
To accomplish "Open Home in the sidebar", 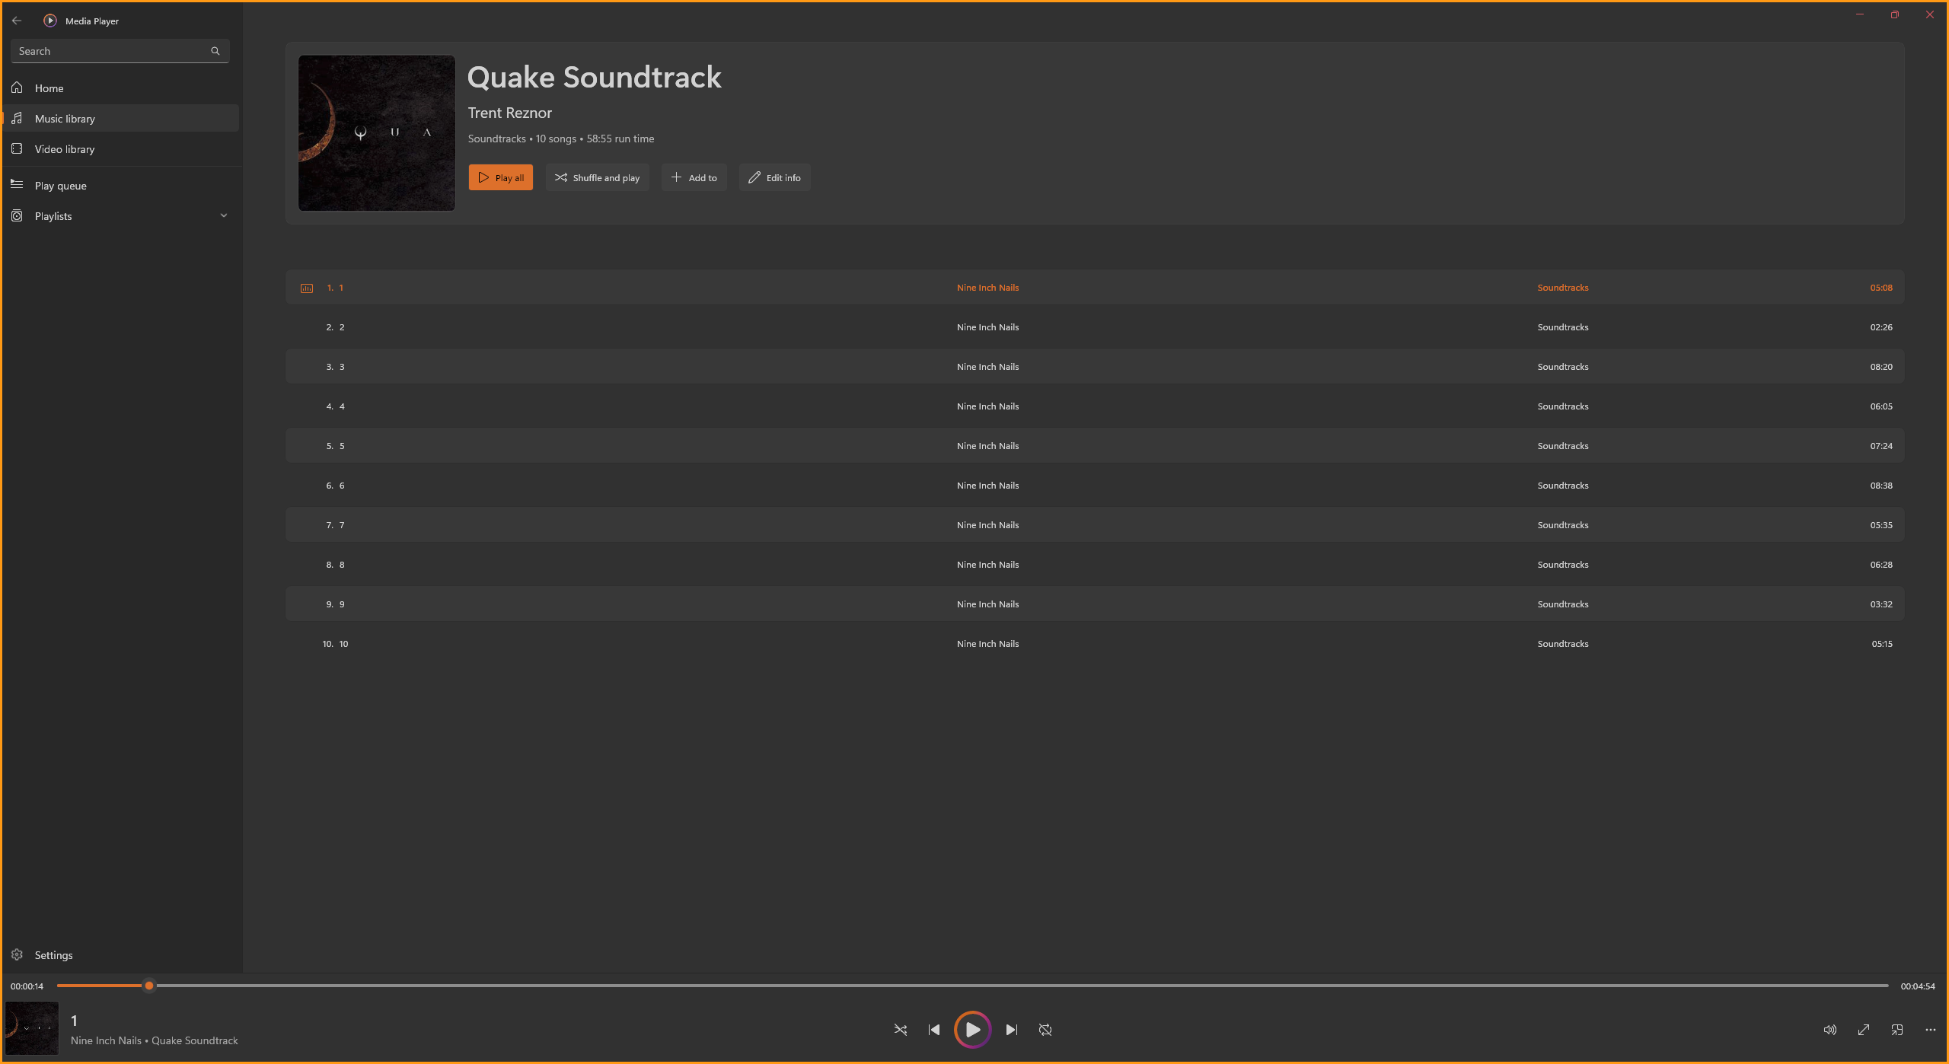I will point(121,88).
